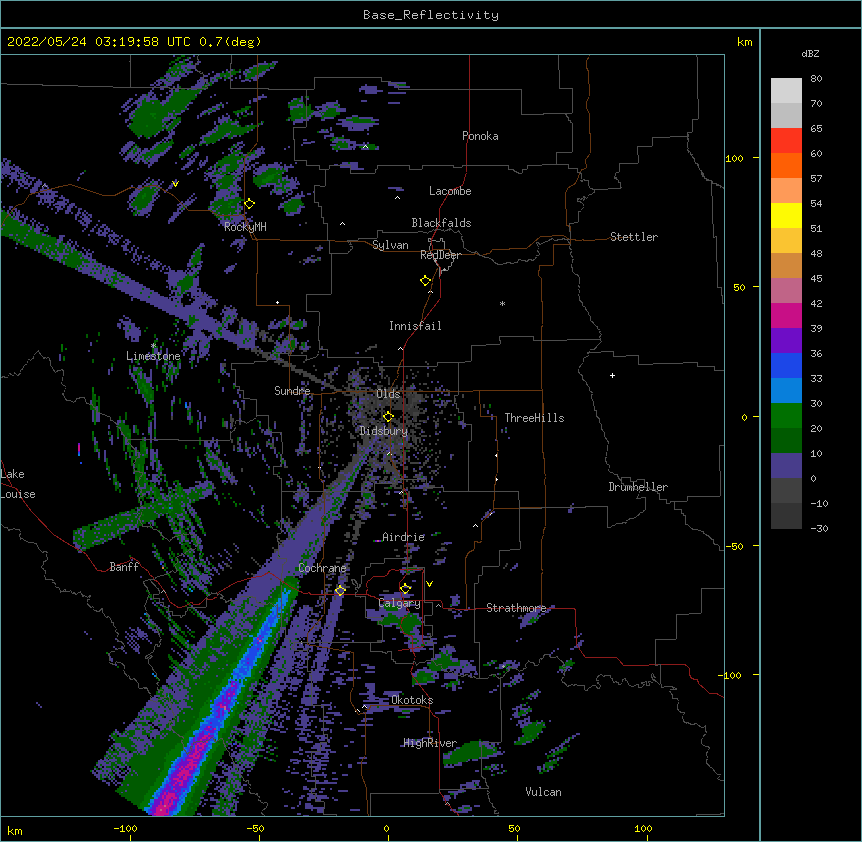Click the Olds label
This screenshot has height=842, width=862.
pos(388,394)
